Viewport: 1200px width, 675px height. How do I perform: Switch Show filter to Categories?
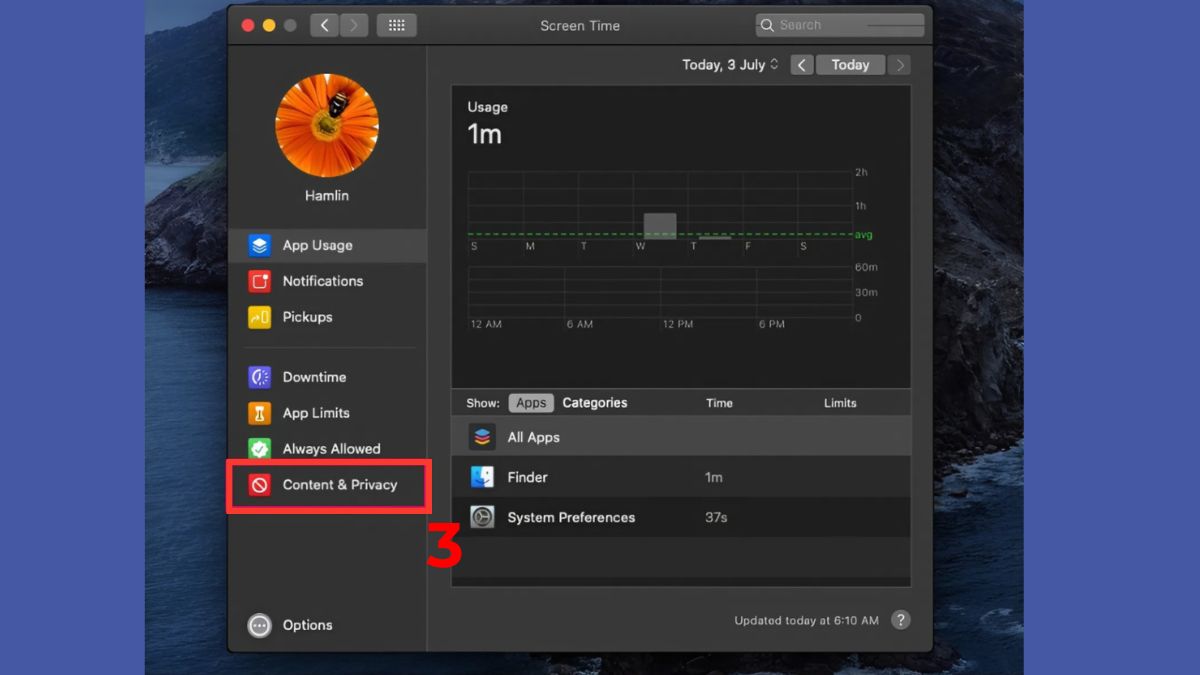pyautogui.click(x=595, y=403)
